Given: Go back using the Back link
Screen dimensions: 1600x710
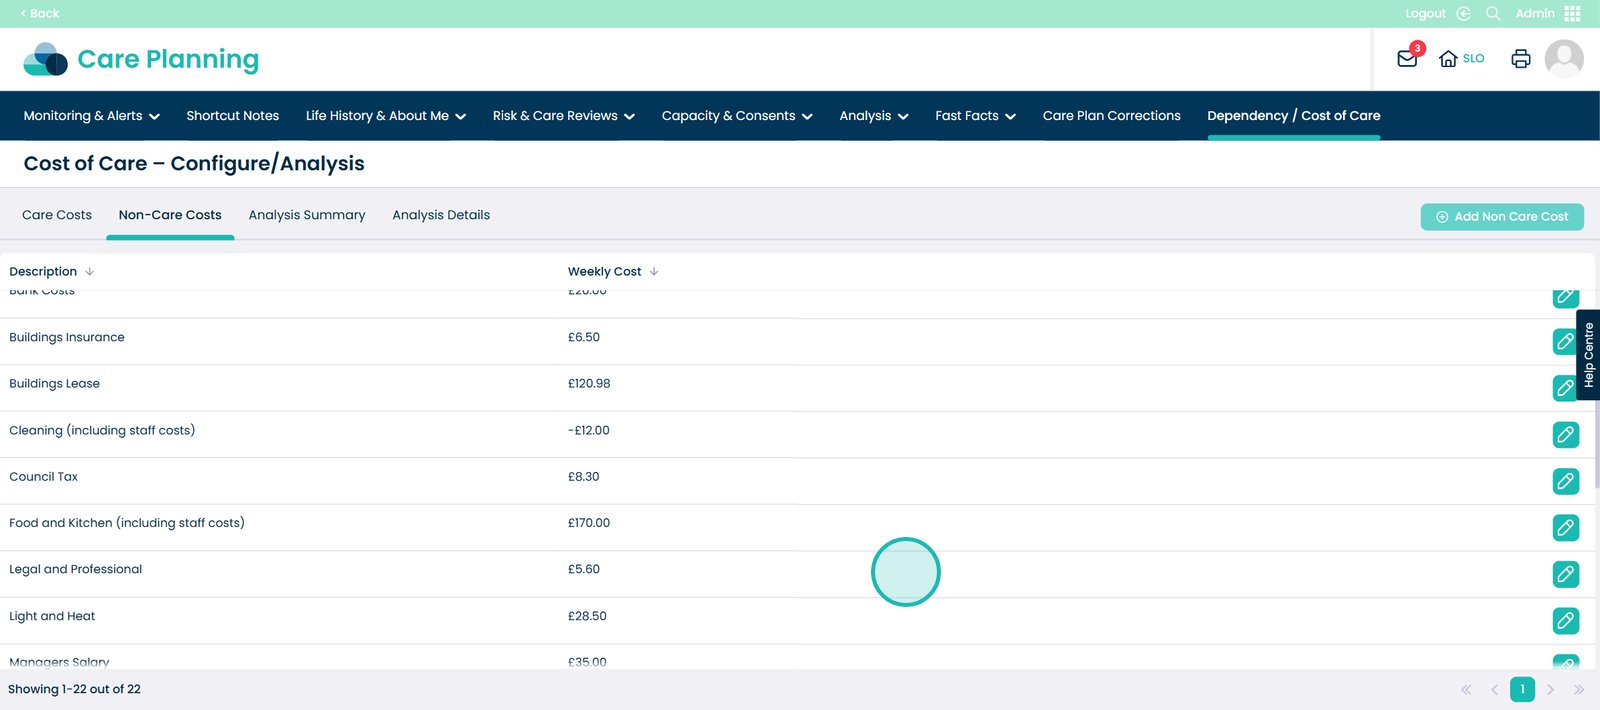Looking at the screenshot, I should click(40, 13).
